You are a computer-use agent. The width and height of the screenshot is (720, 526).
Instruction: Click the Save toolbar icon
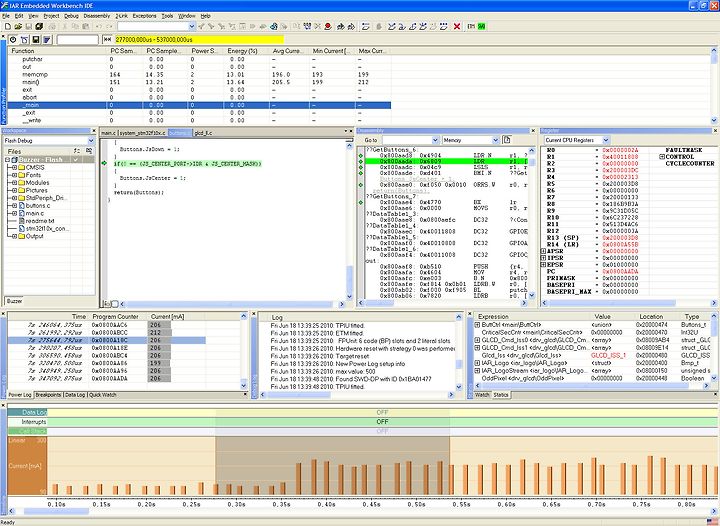pyautogui.click(x=28, y=27)
